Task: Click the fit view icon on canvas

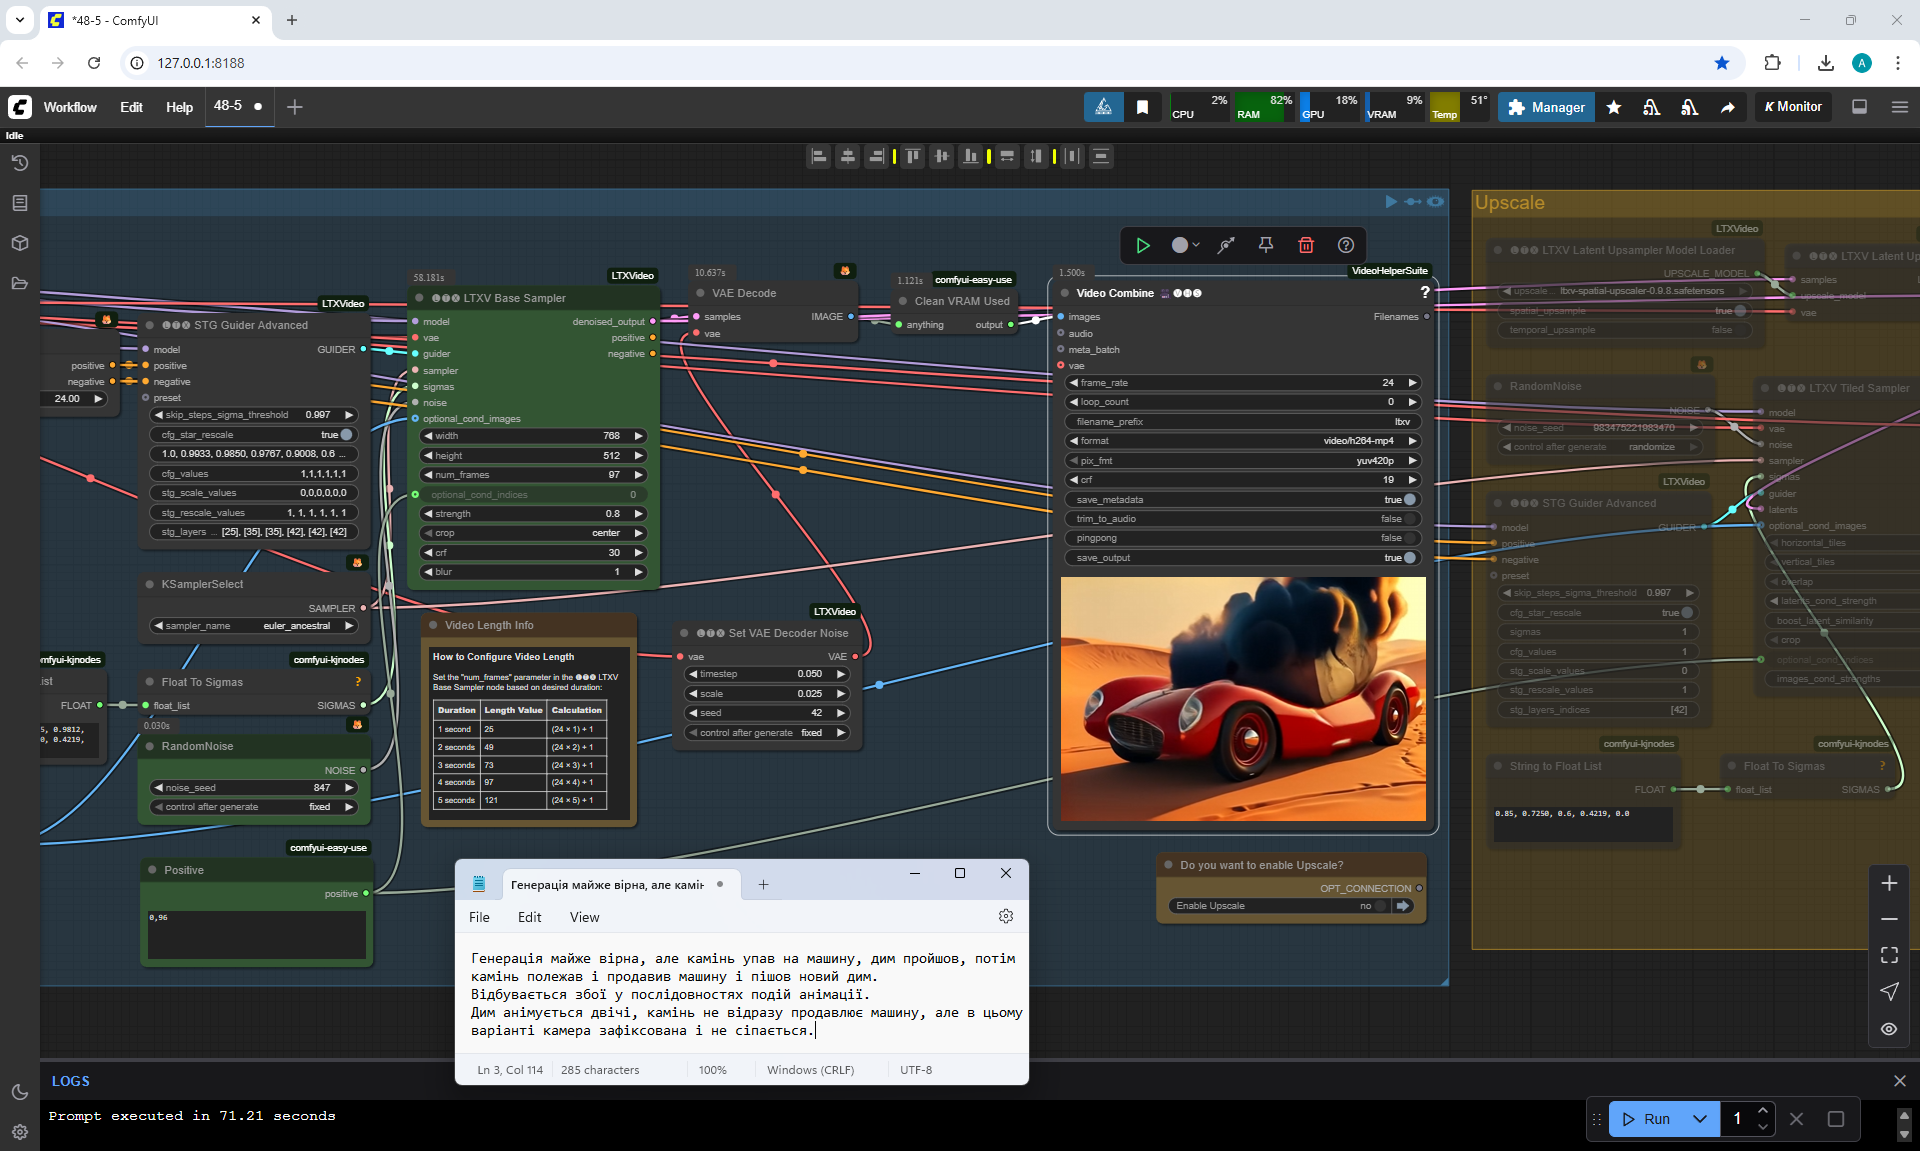Action: (x=1889, y=955)
